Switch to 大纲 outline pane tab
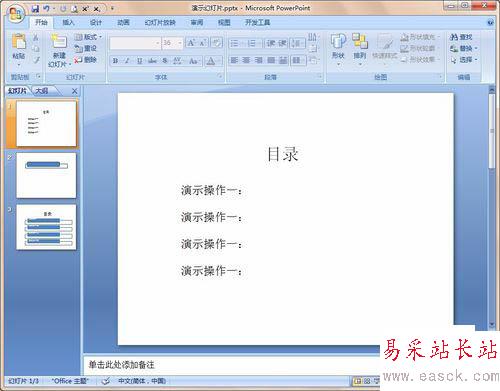This screenshot has height=391, width=500. [42, 91]
